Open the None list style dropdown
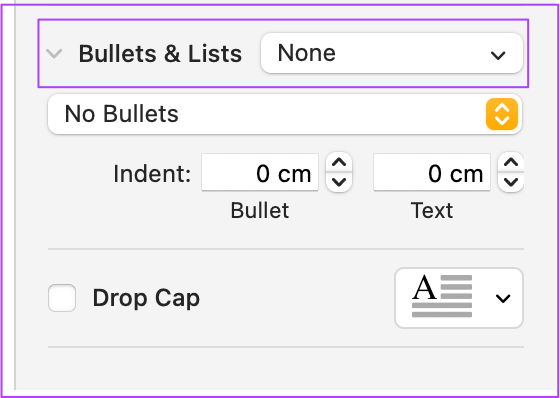Screen dimensions: 560x398 (x=392, y=53)
